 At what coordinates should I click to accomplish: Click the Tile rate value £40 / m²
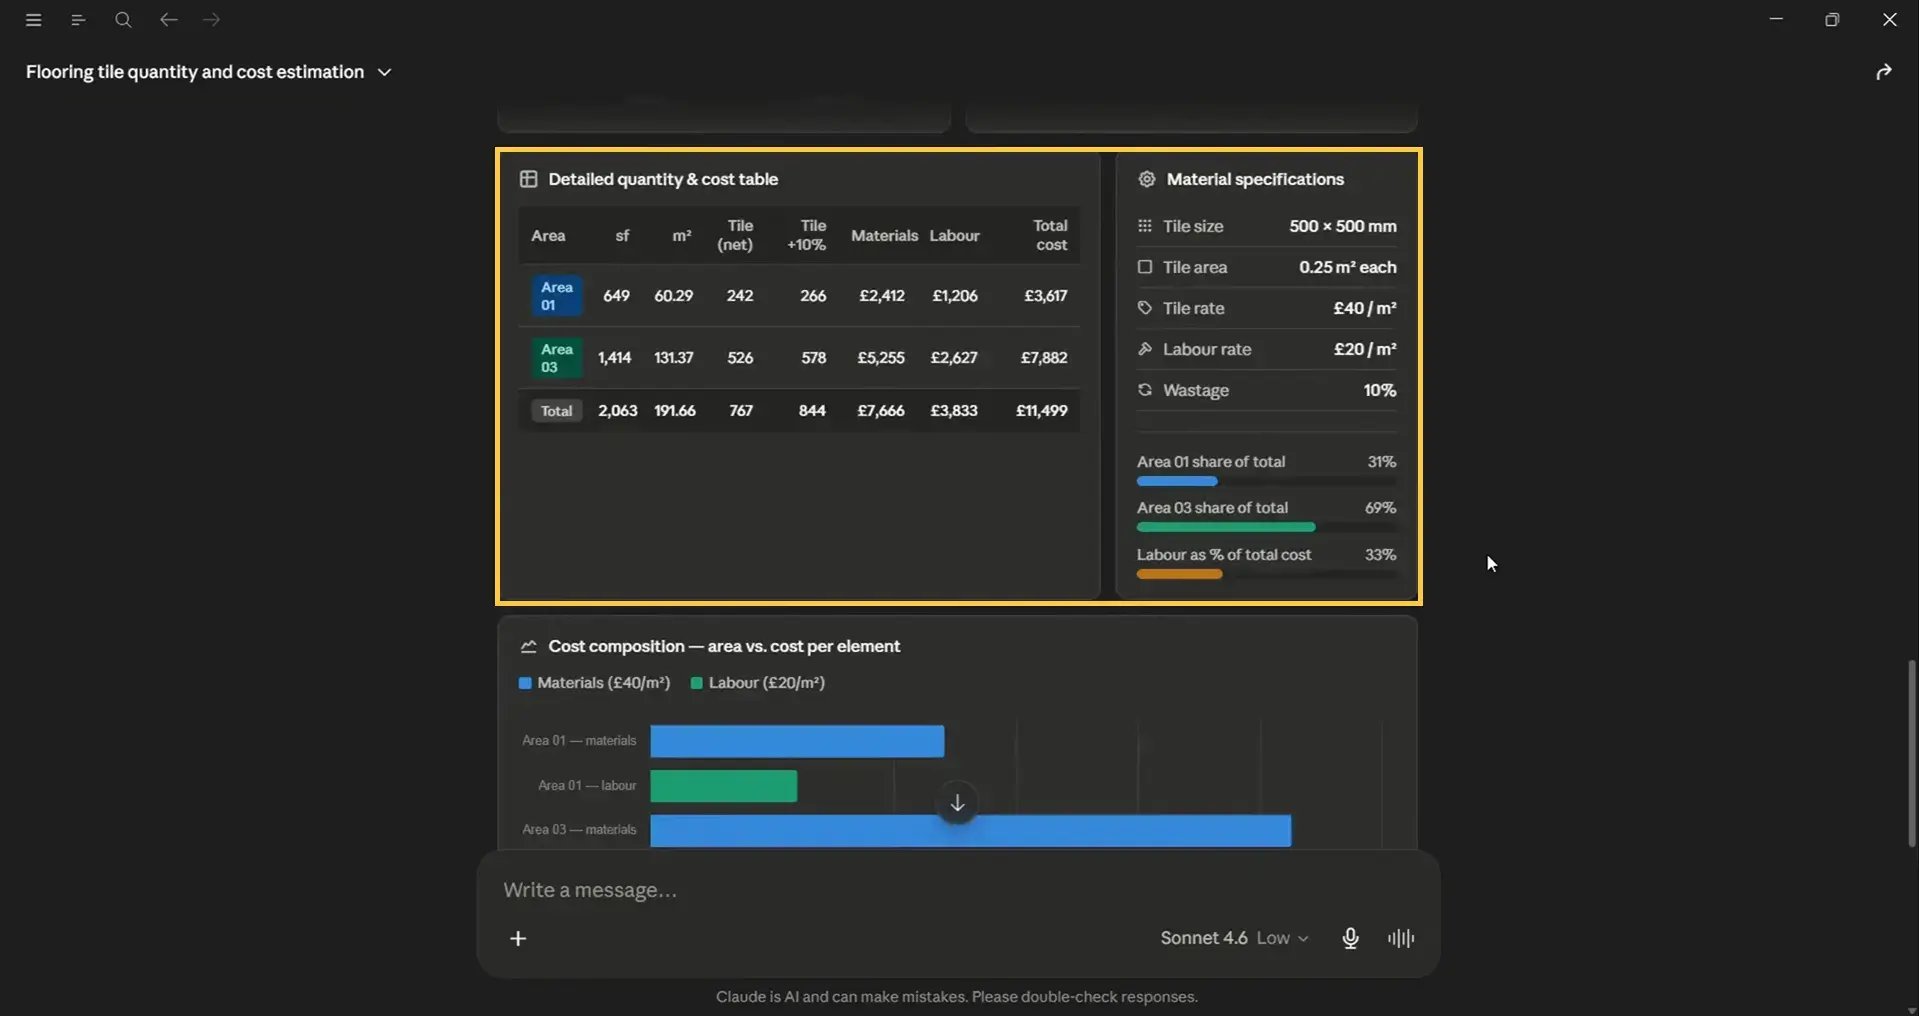click(1364, 308)
